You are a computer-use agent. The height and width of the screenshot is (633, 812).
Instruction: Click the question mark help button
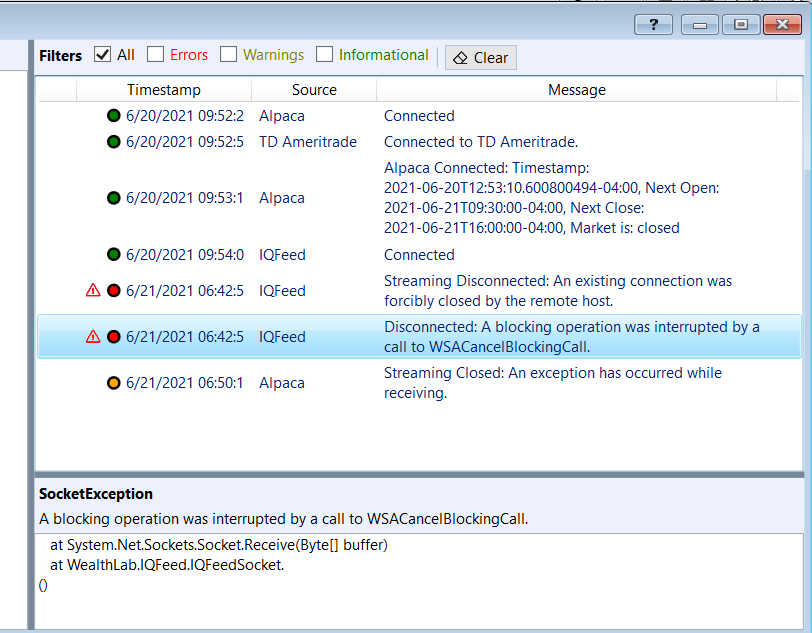(654, 24)
